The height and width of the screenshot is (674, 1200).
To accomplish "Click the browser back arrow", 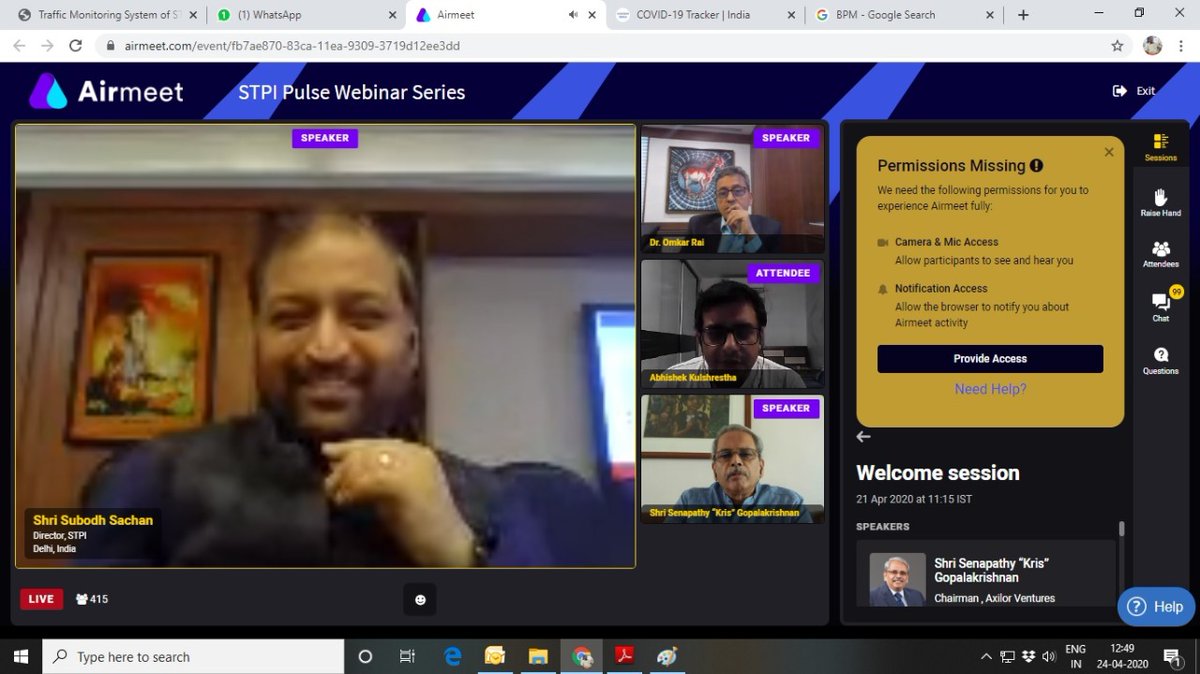I will (x=19, y=46).
